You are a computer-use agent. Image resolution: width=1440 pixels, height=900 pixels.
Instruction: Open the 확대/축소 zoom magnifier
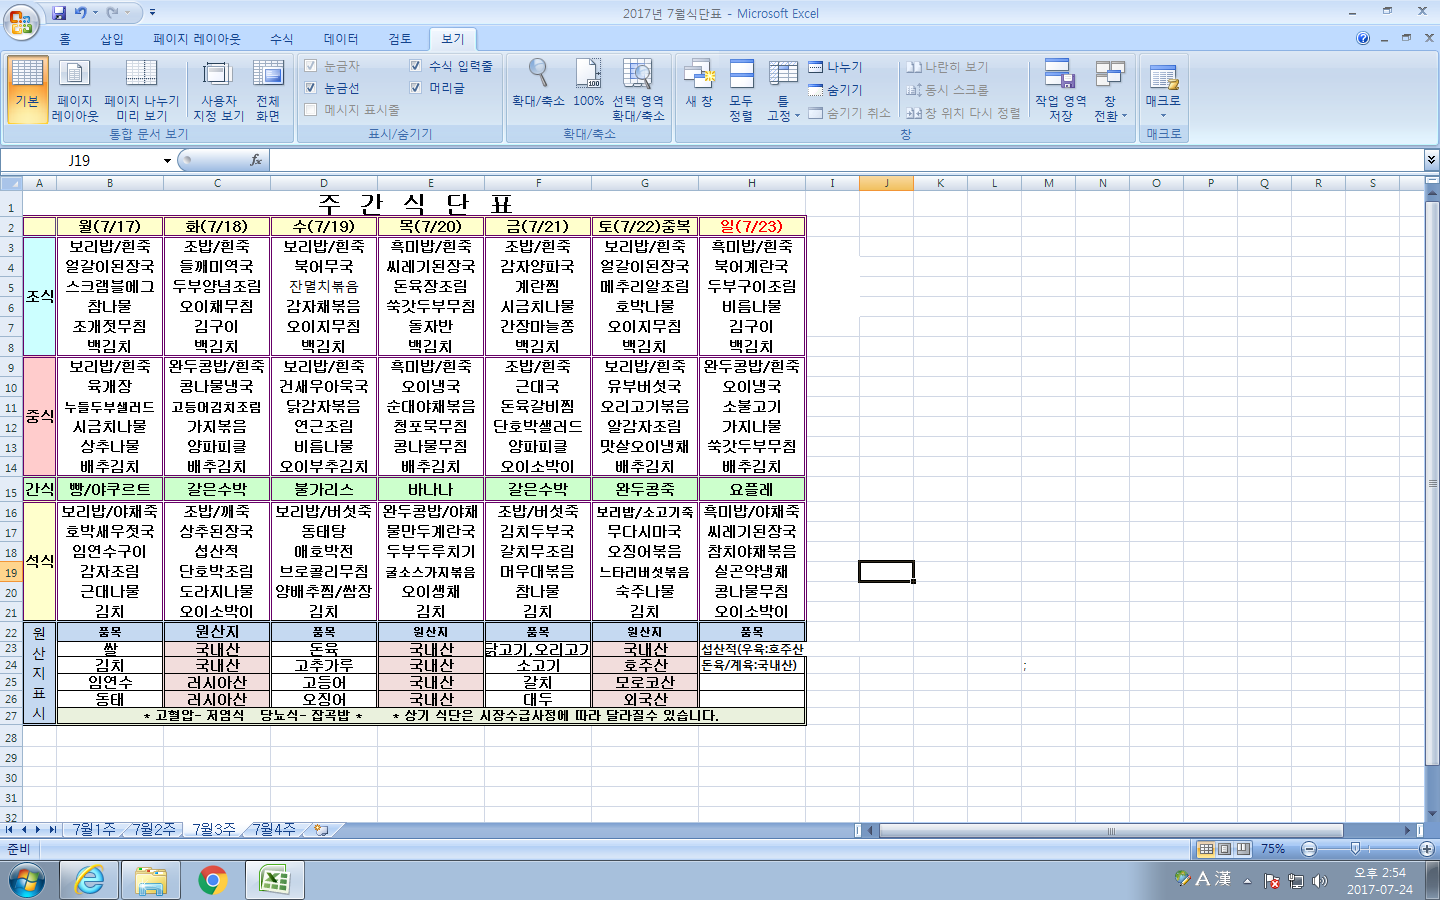(x=538, y=84)
